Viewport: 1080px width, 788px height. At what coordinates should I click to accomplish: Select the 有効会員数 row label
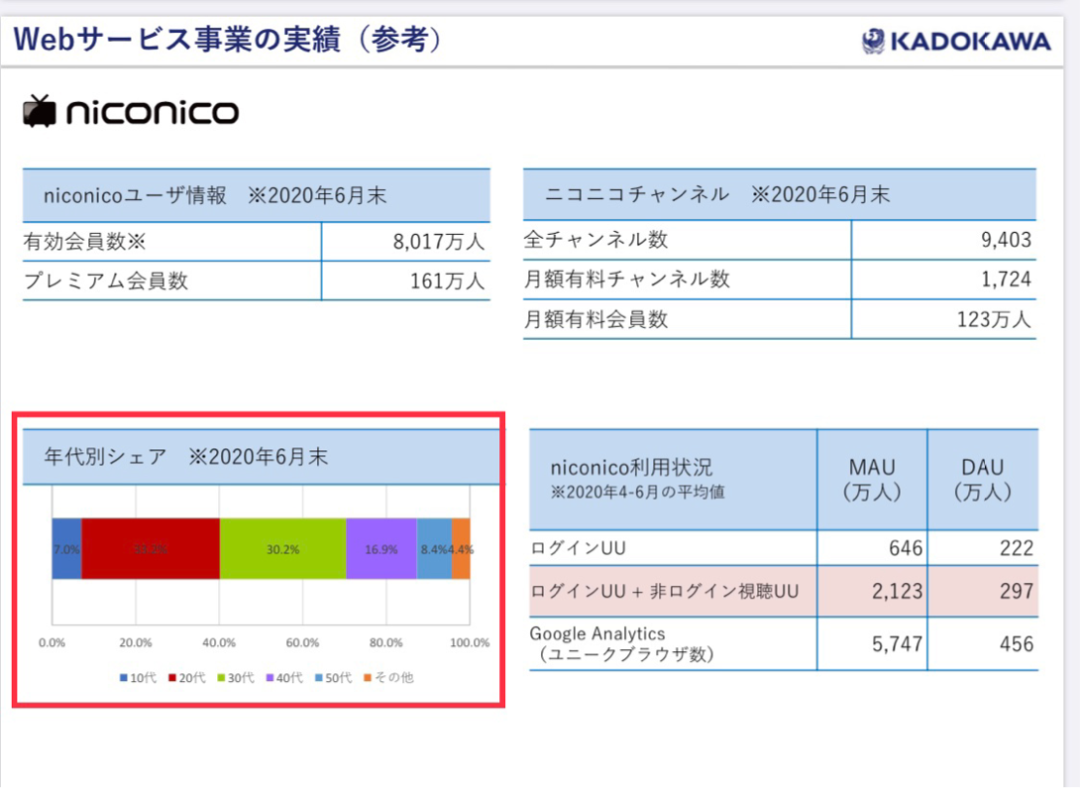(85, 242)
